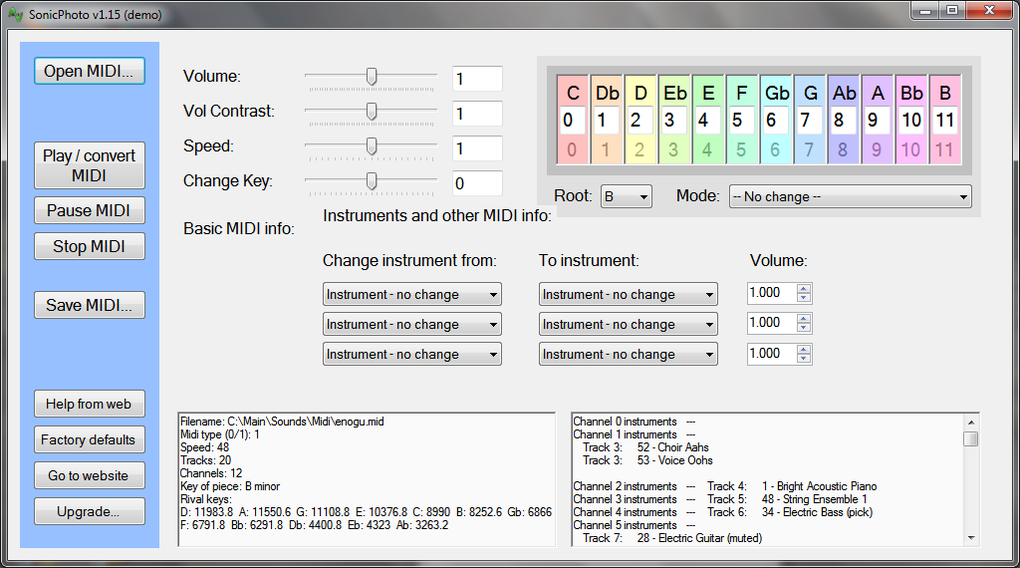
Task: Edit the Db note mapping field
Action: (x=607, y=120)
